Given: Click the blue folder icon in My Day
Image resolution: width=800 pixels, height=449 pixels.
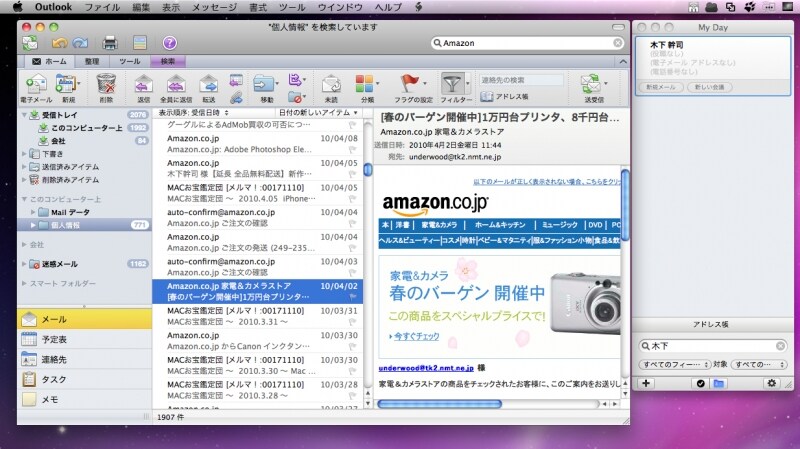Looking at the screenshot, I should point(718,383).
